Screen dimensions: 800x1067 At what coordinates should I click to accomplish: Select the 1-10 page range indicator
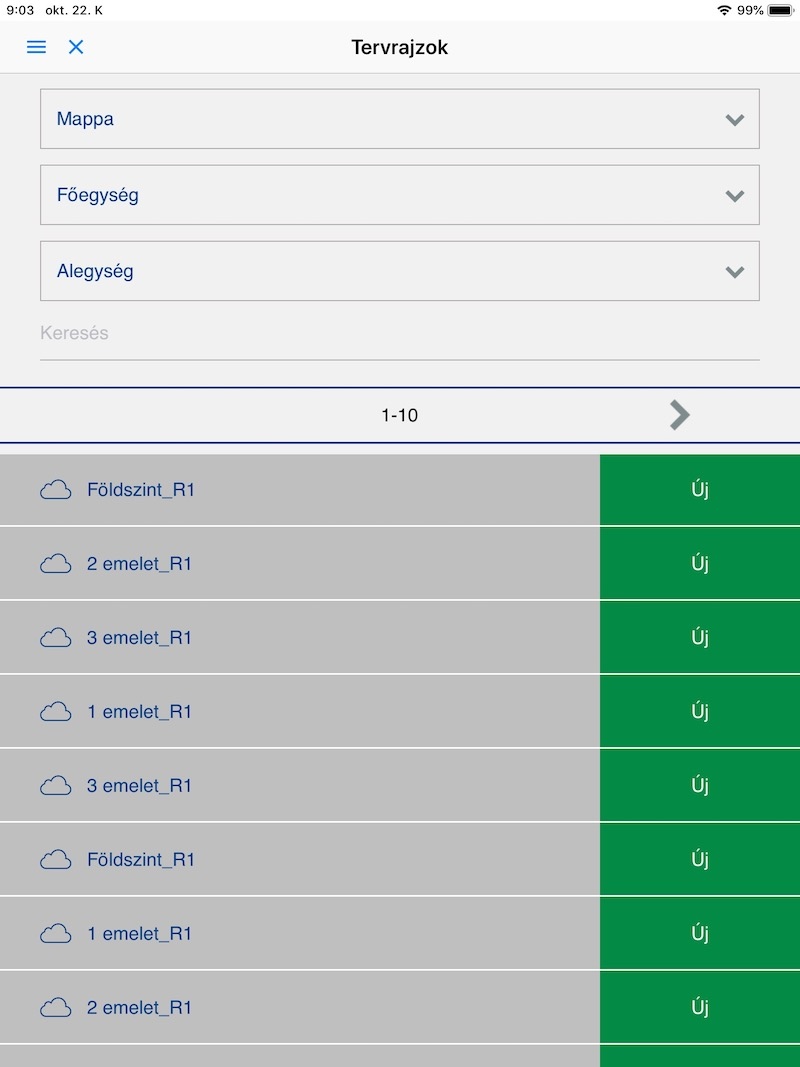pyautogui.click(x=399, y=416)
